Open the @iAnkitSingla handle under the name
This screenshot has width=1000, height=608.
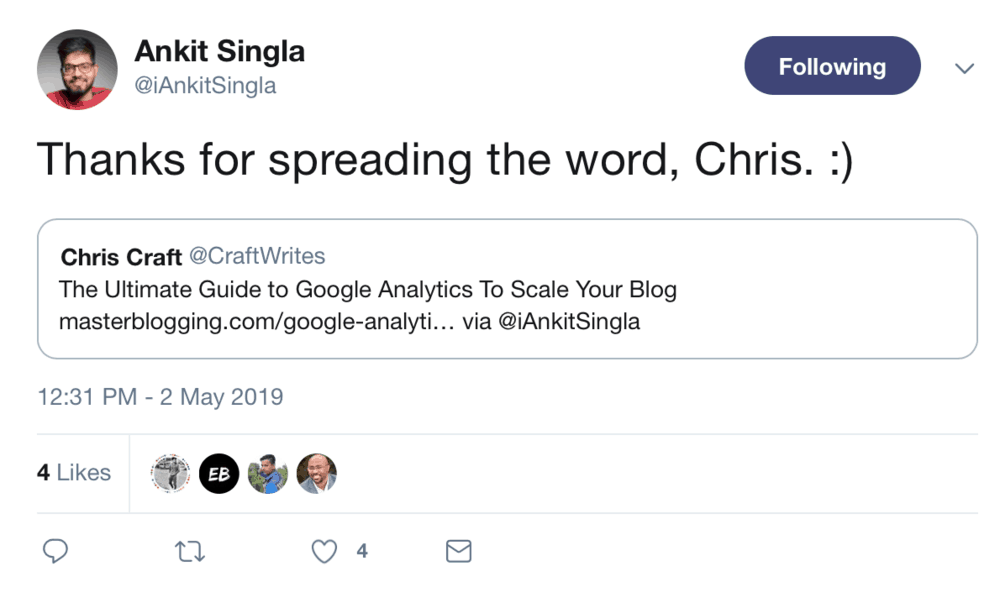pyautogui.click(x=205, y=86)
